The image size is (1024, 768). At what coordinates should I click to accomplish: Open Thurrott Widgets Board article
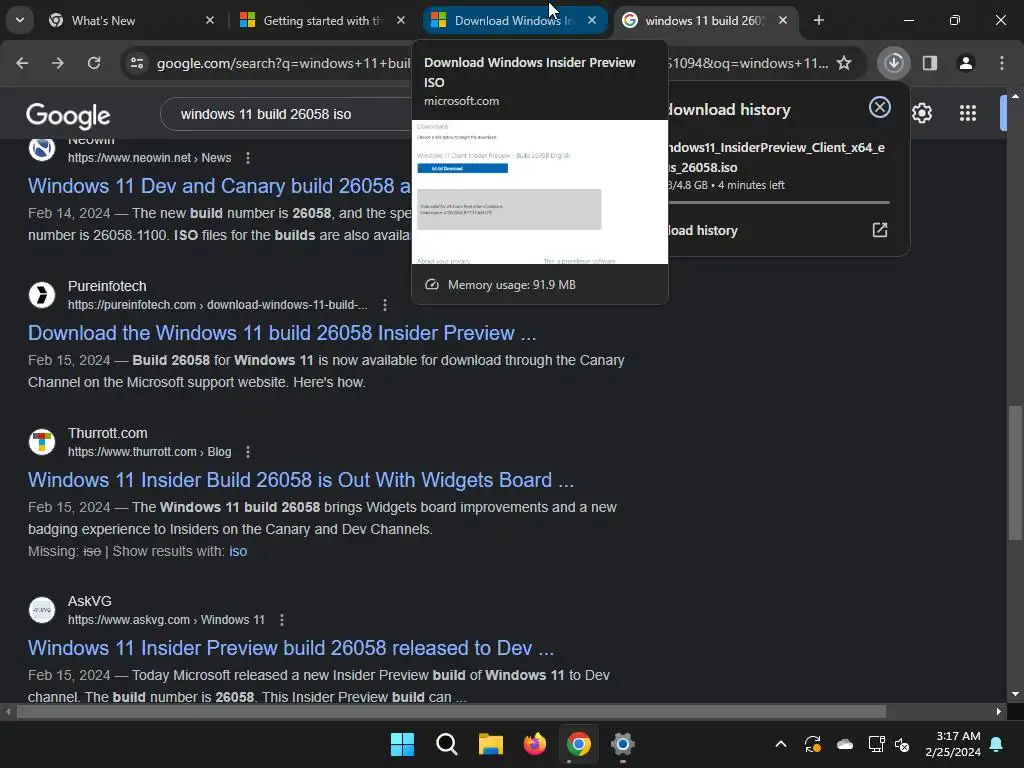point(301,480)
